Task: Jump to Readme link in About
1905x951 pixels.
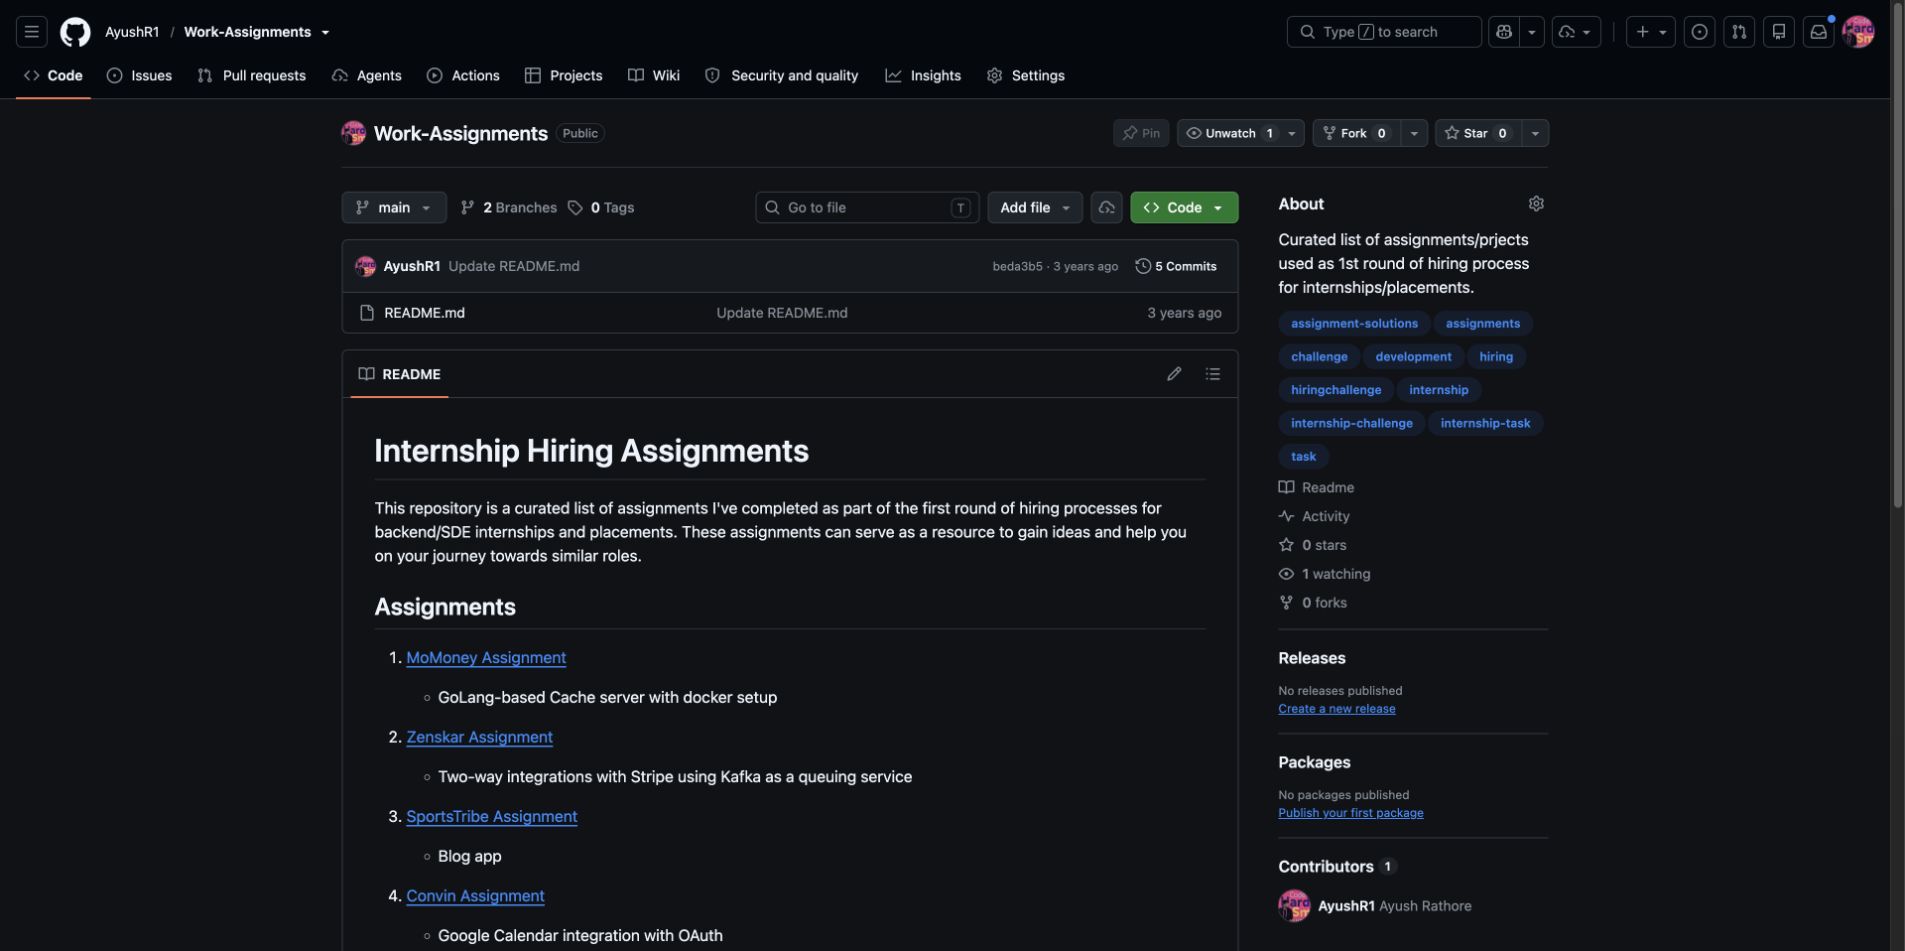Action: 1316,488
